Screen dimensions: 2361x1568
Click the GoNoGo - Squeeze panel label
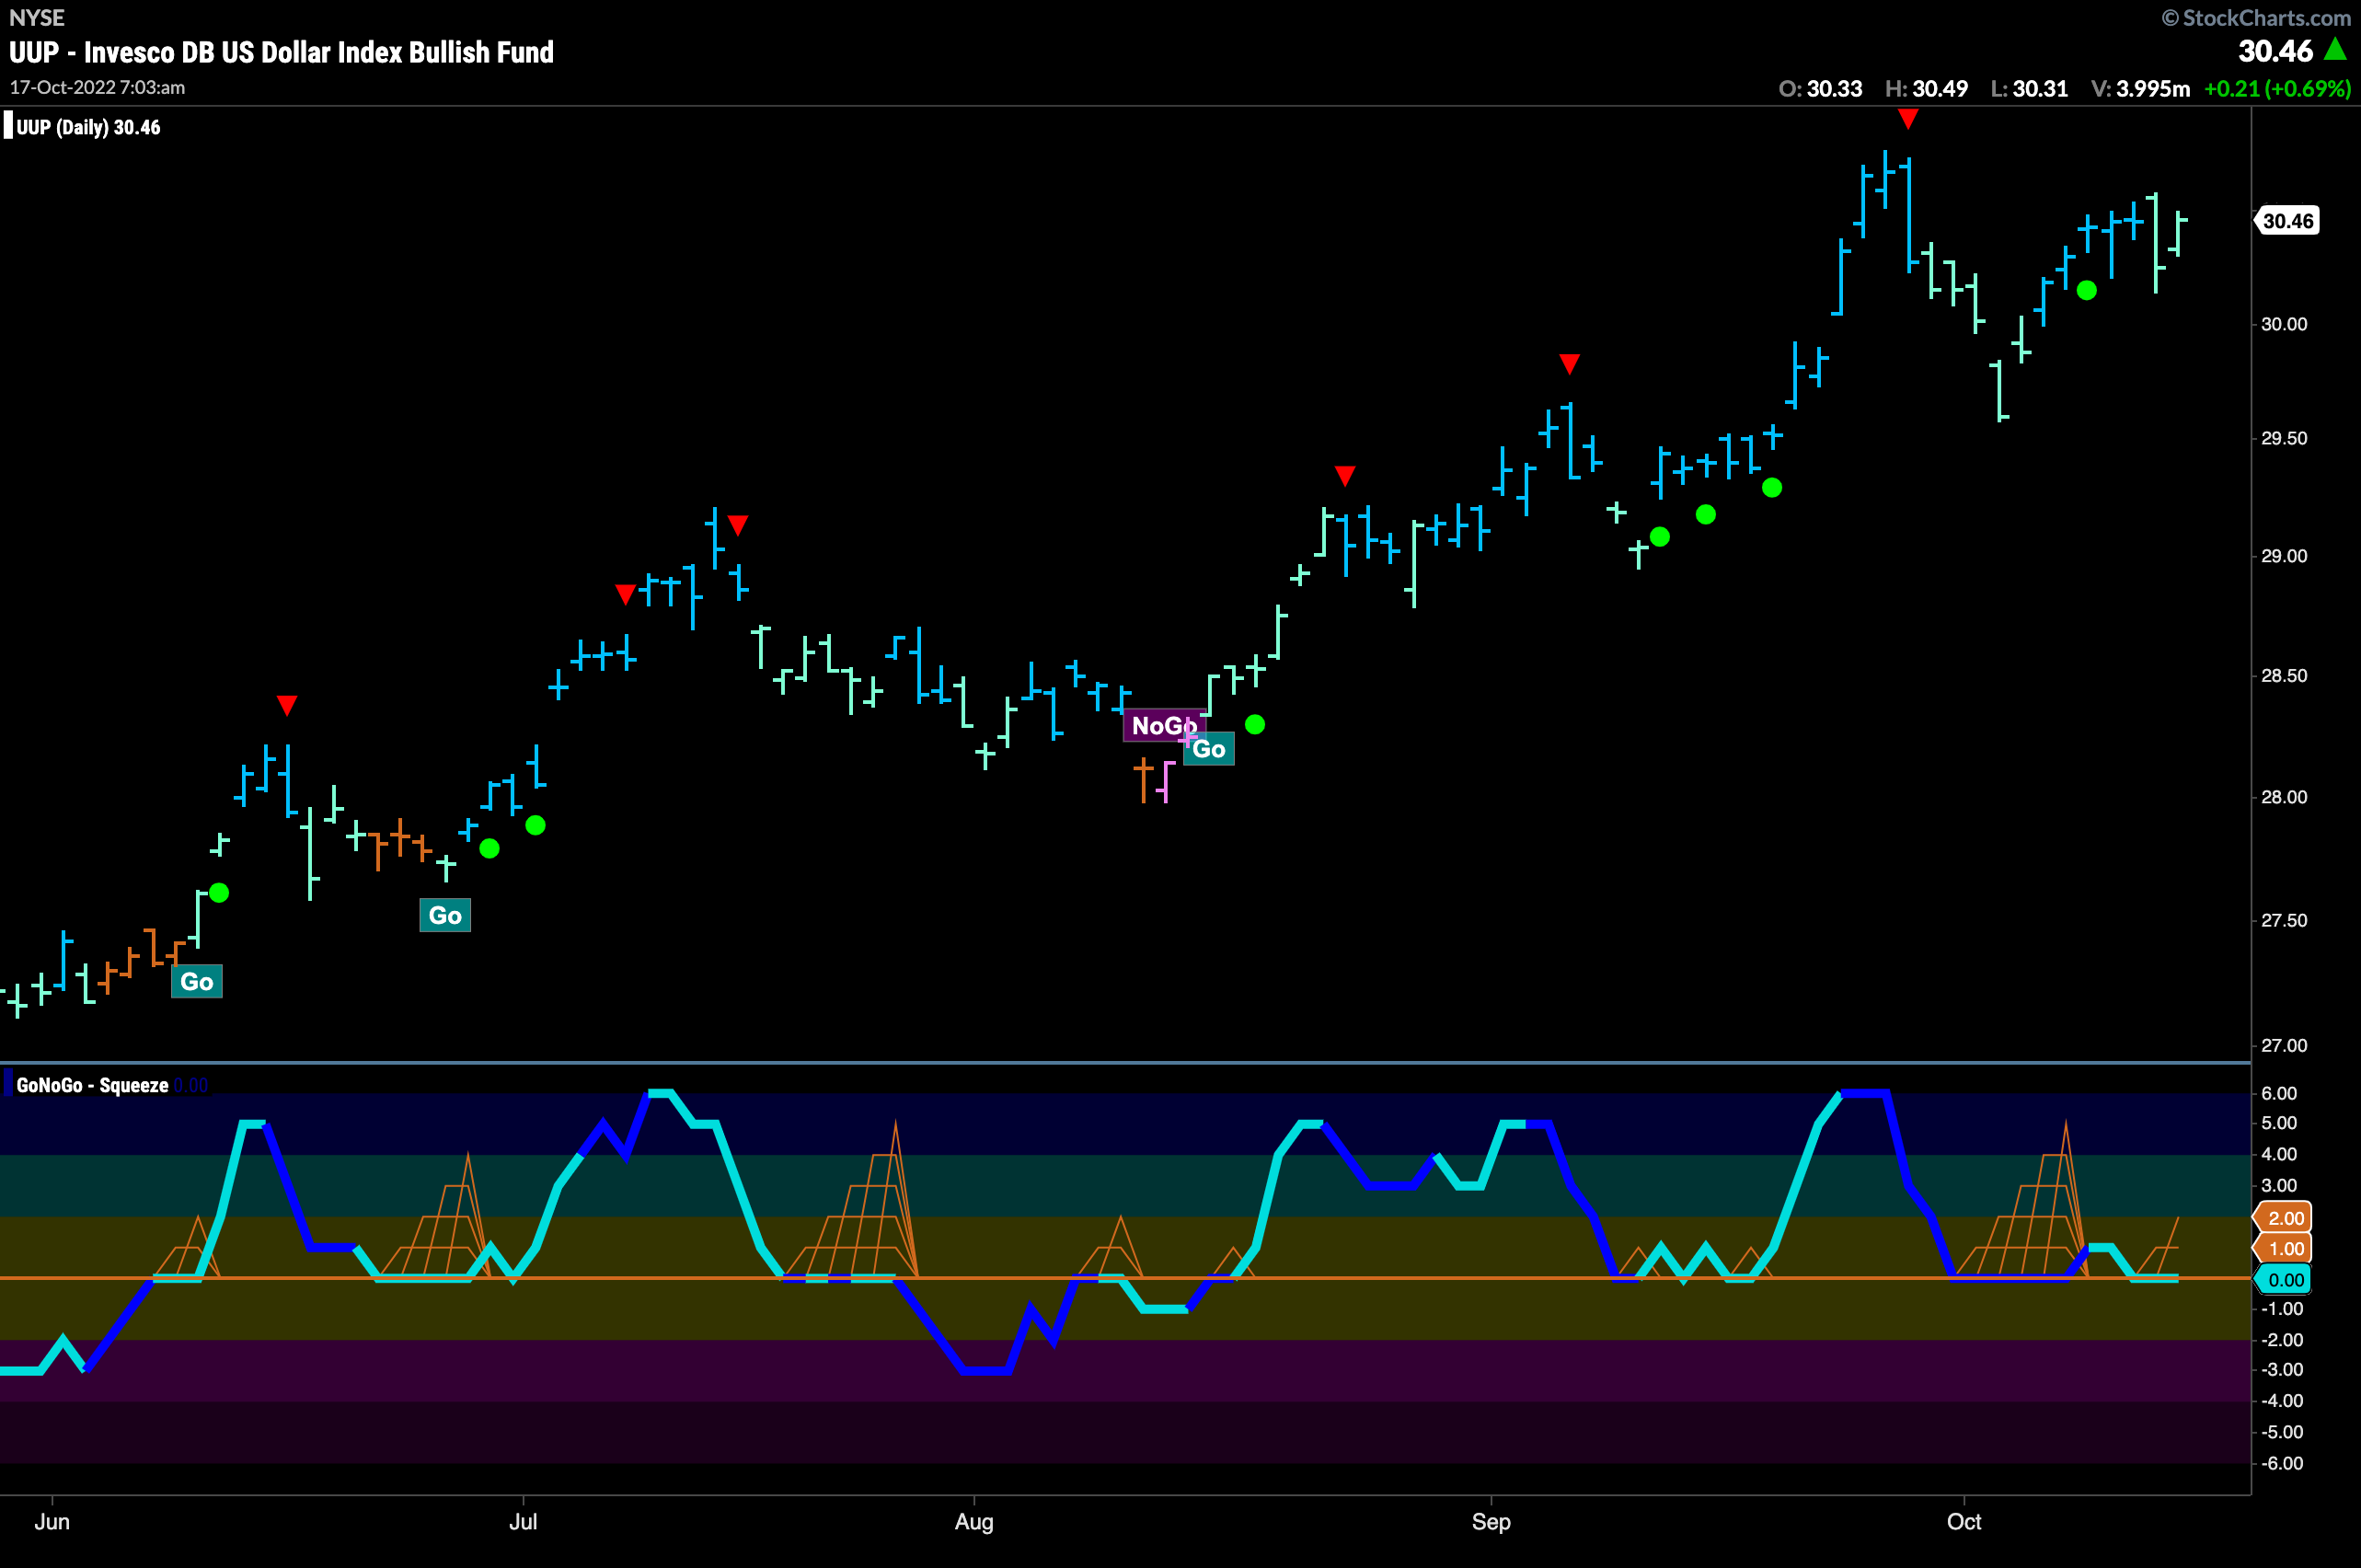click(92, 1086)
